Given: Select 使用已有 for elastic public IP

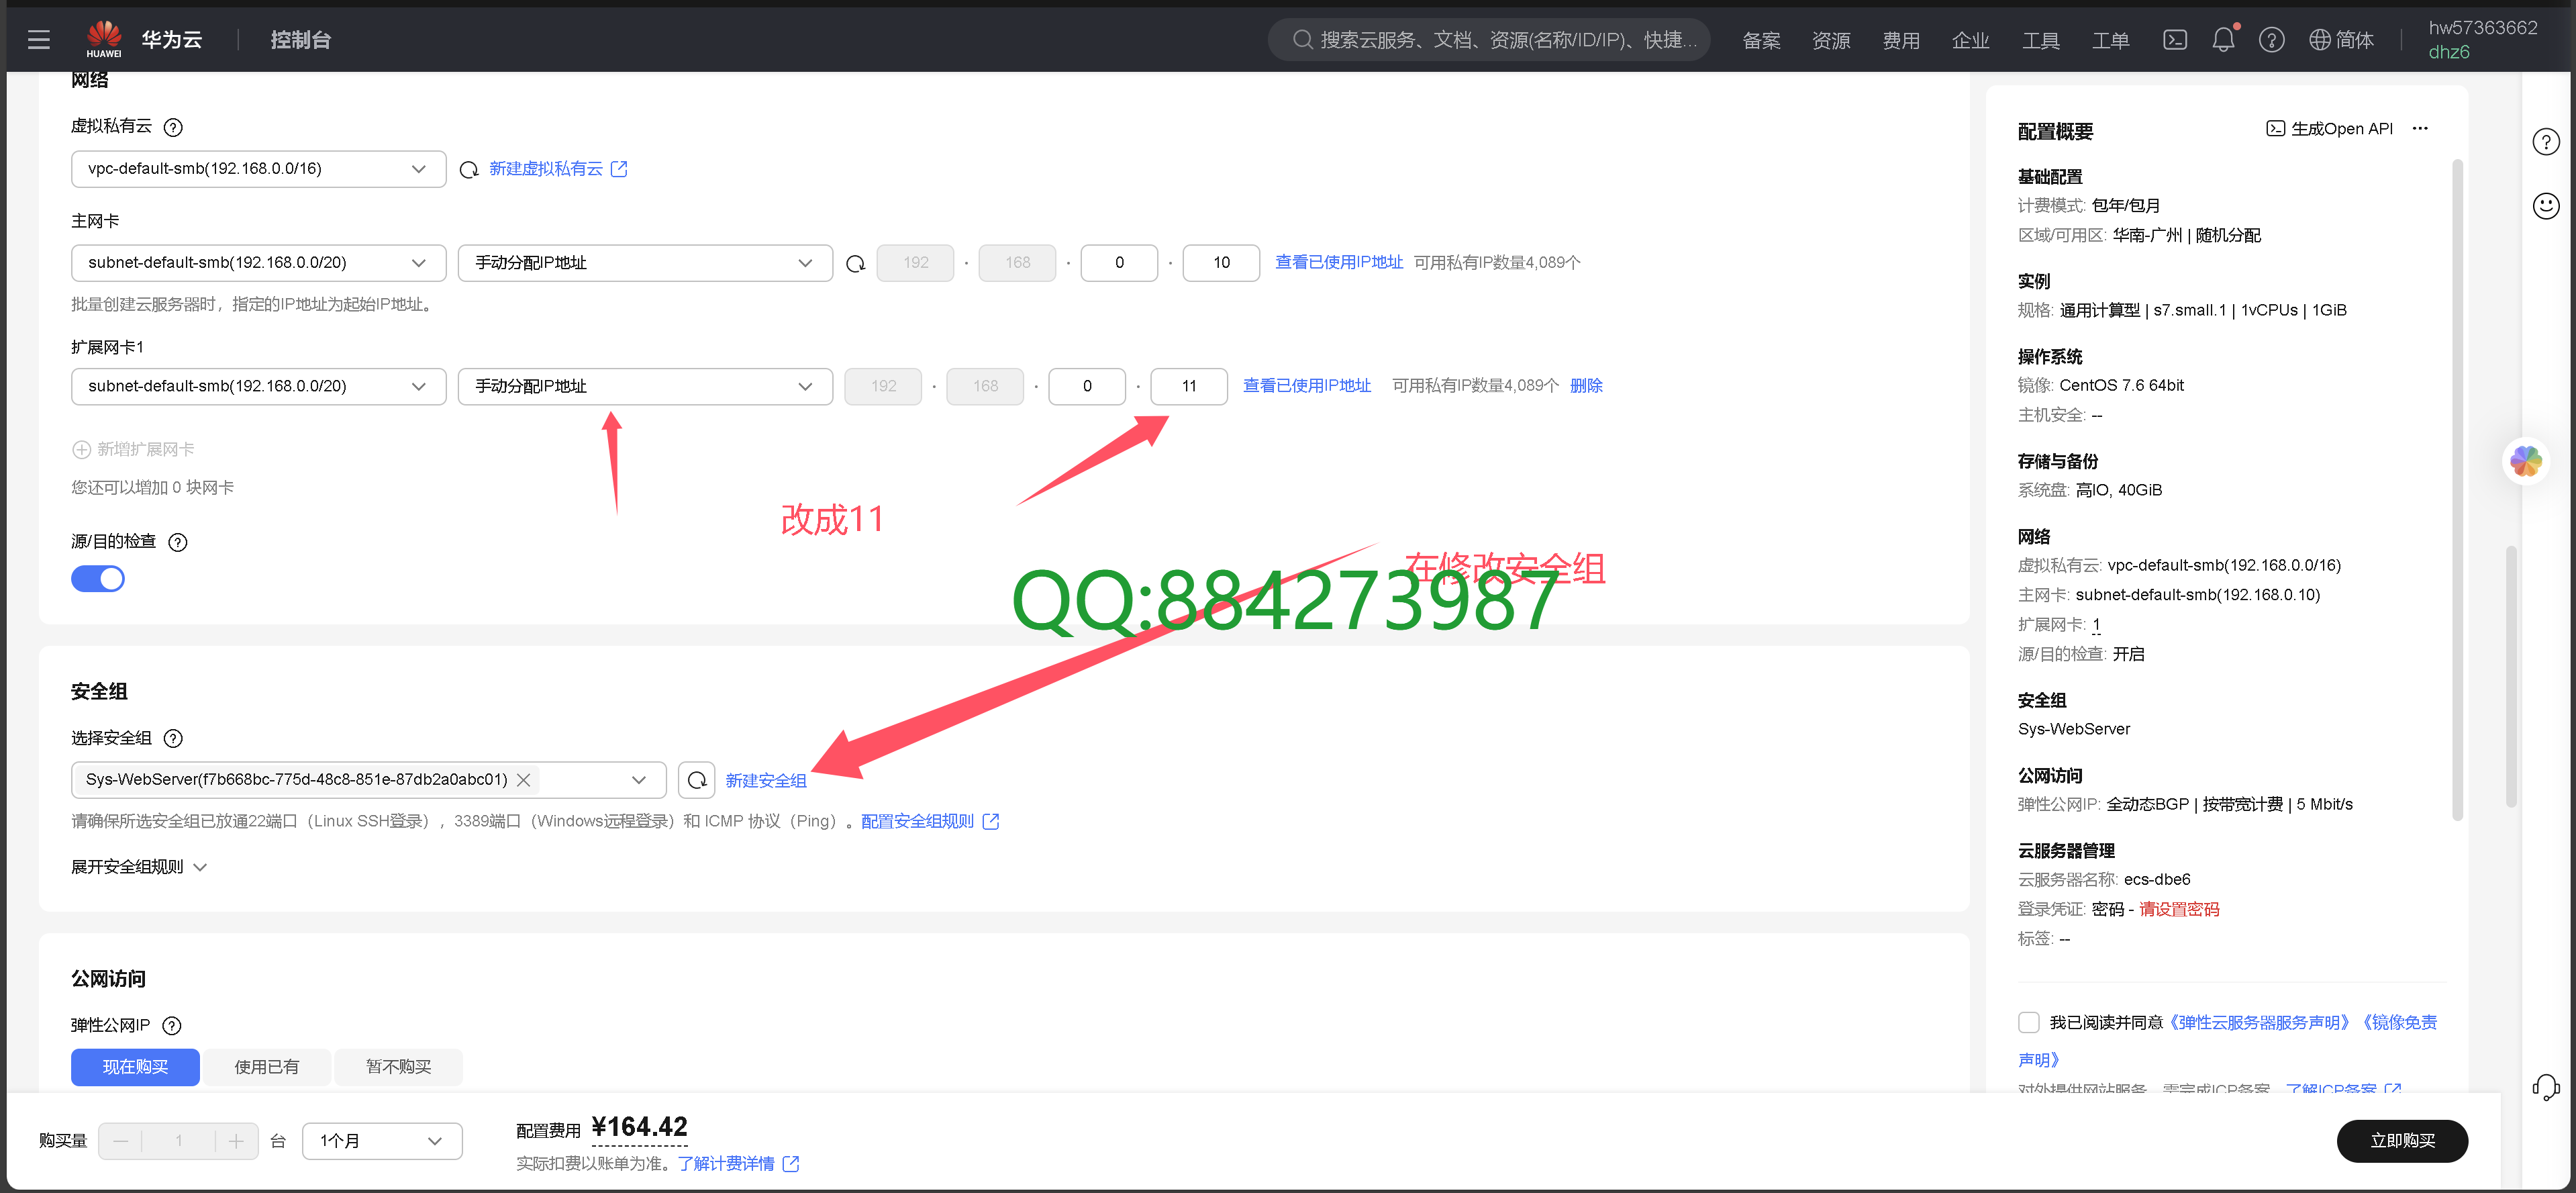Looking at the screenshot, I should 266,1067.
